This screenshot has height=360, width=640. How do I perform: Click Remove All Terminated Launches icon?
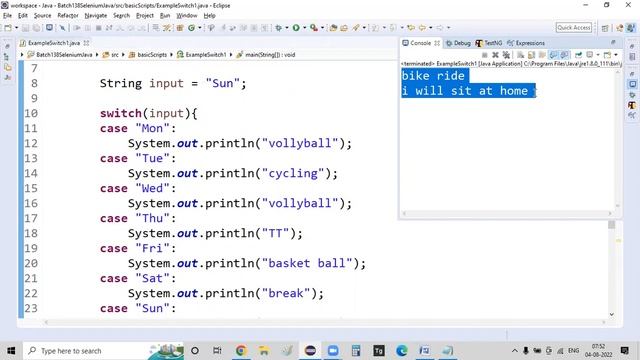click(506, 55)
